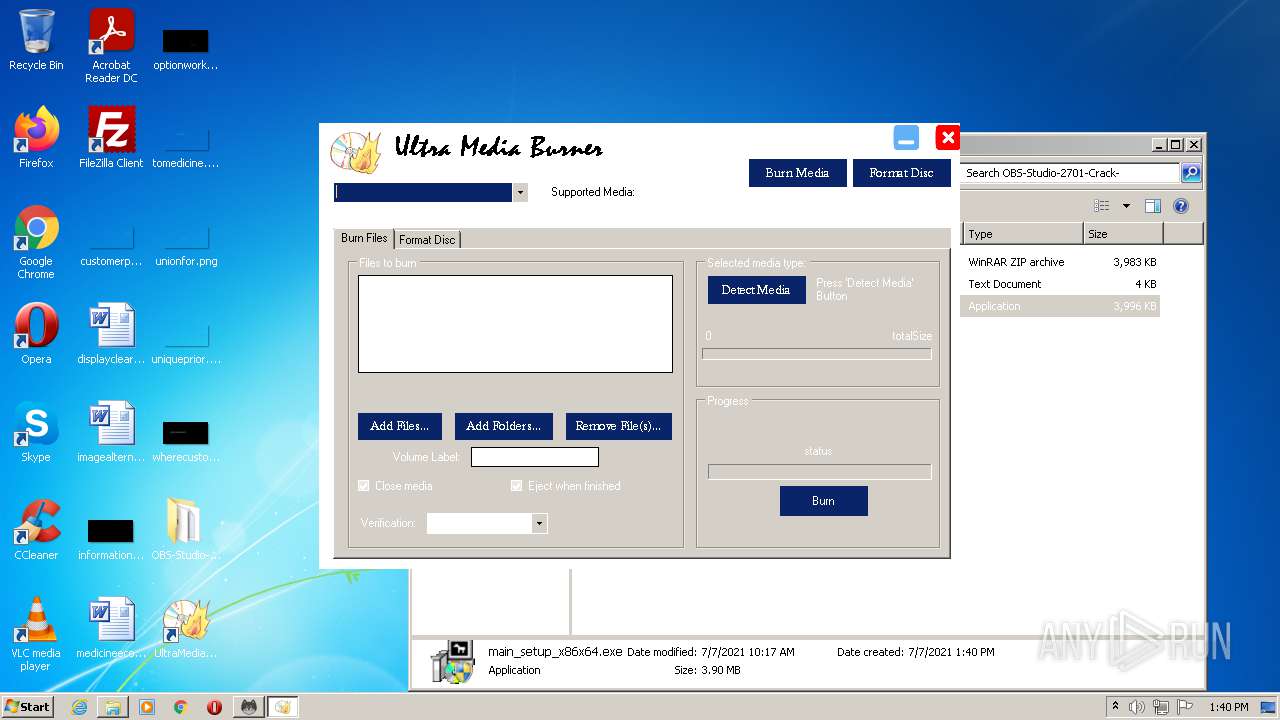Select the FileZilla Client desktop shortcut
Image resolution: width=1280 pixels, height=720 pixels.
[x=111, y=138]
